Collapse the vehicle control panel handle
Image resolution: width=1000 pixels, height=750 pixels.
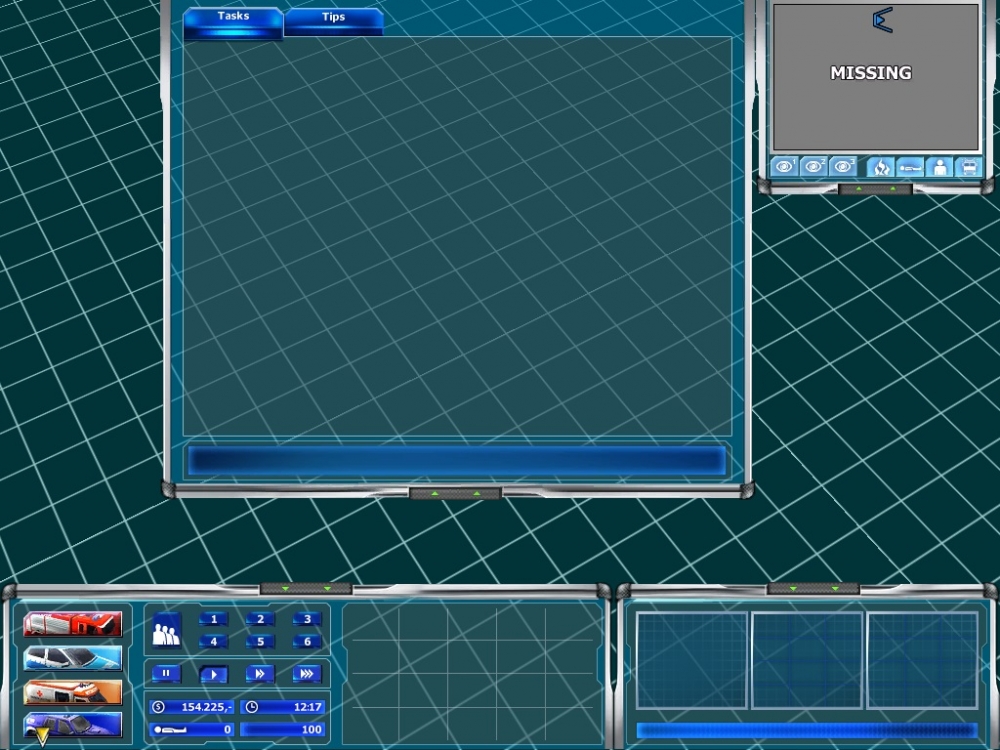coord(305,588)
